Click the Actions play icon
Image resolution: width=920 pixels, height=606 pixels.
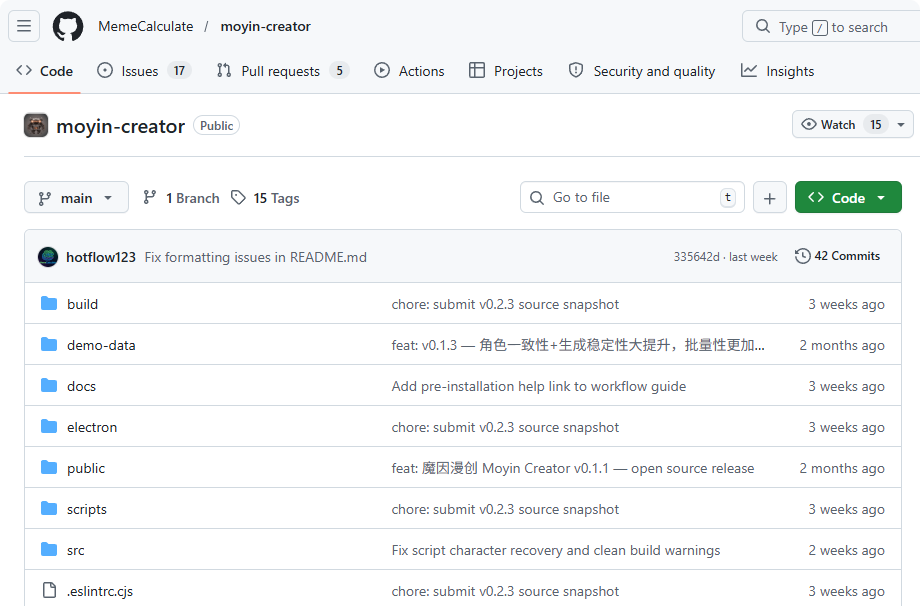(381, 71)
